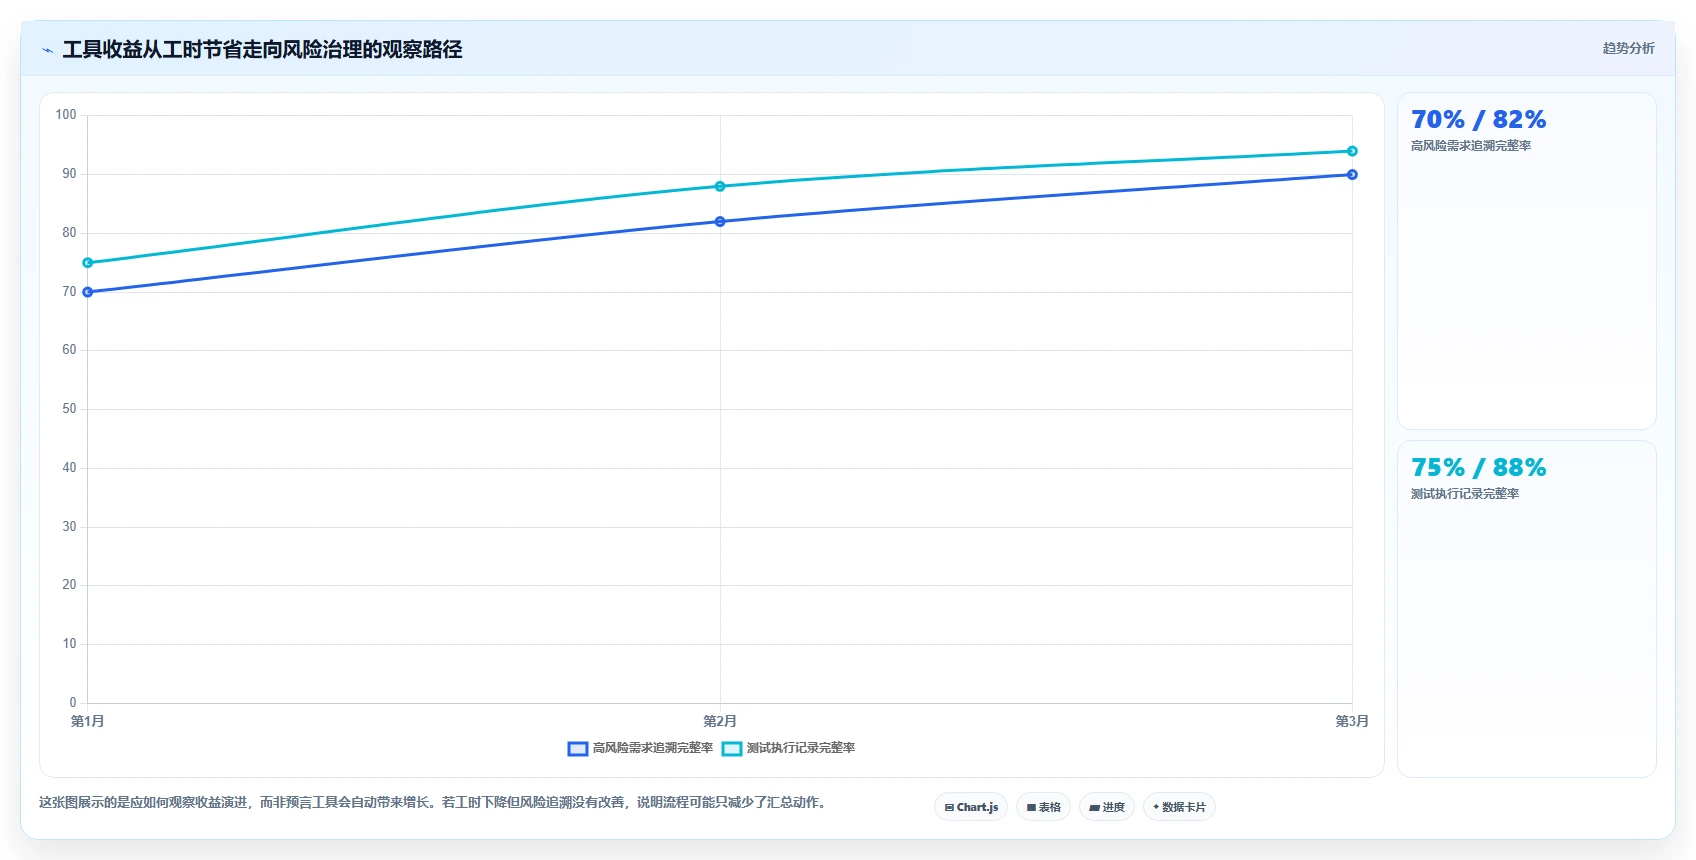Click the teal data point at 第2月
Image resolution: width=1696 pixels, height=860 pixels.
pos(720,186)
